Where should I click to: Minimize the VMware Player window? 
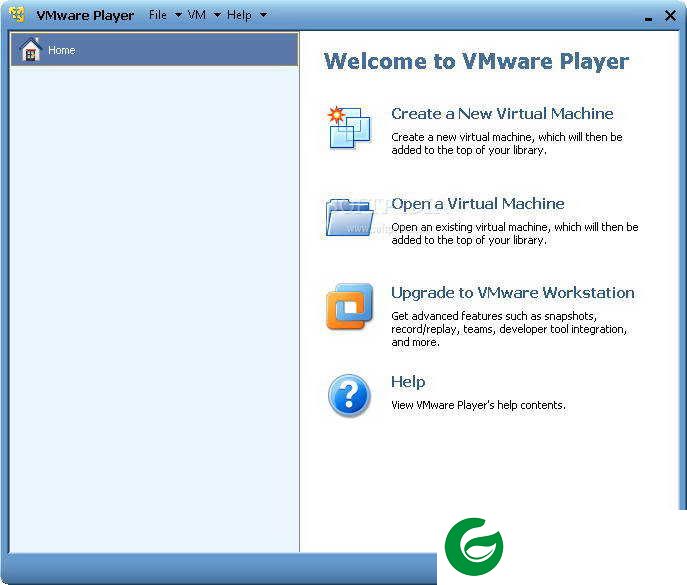648,18
